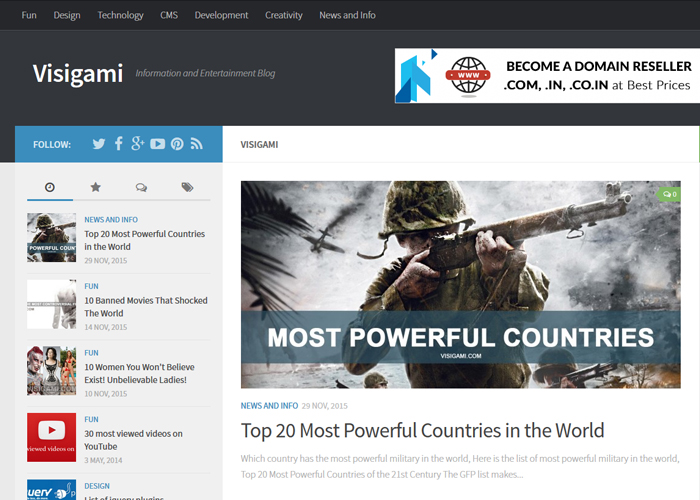Screen dimensions: 700x500
Task: Open the comment count badge on featured image
Action: click(x=669, y=194)
